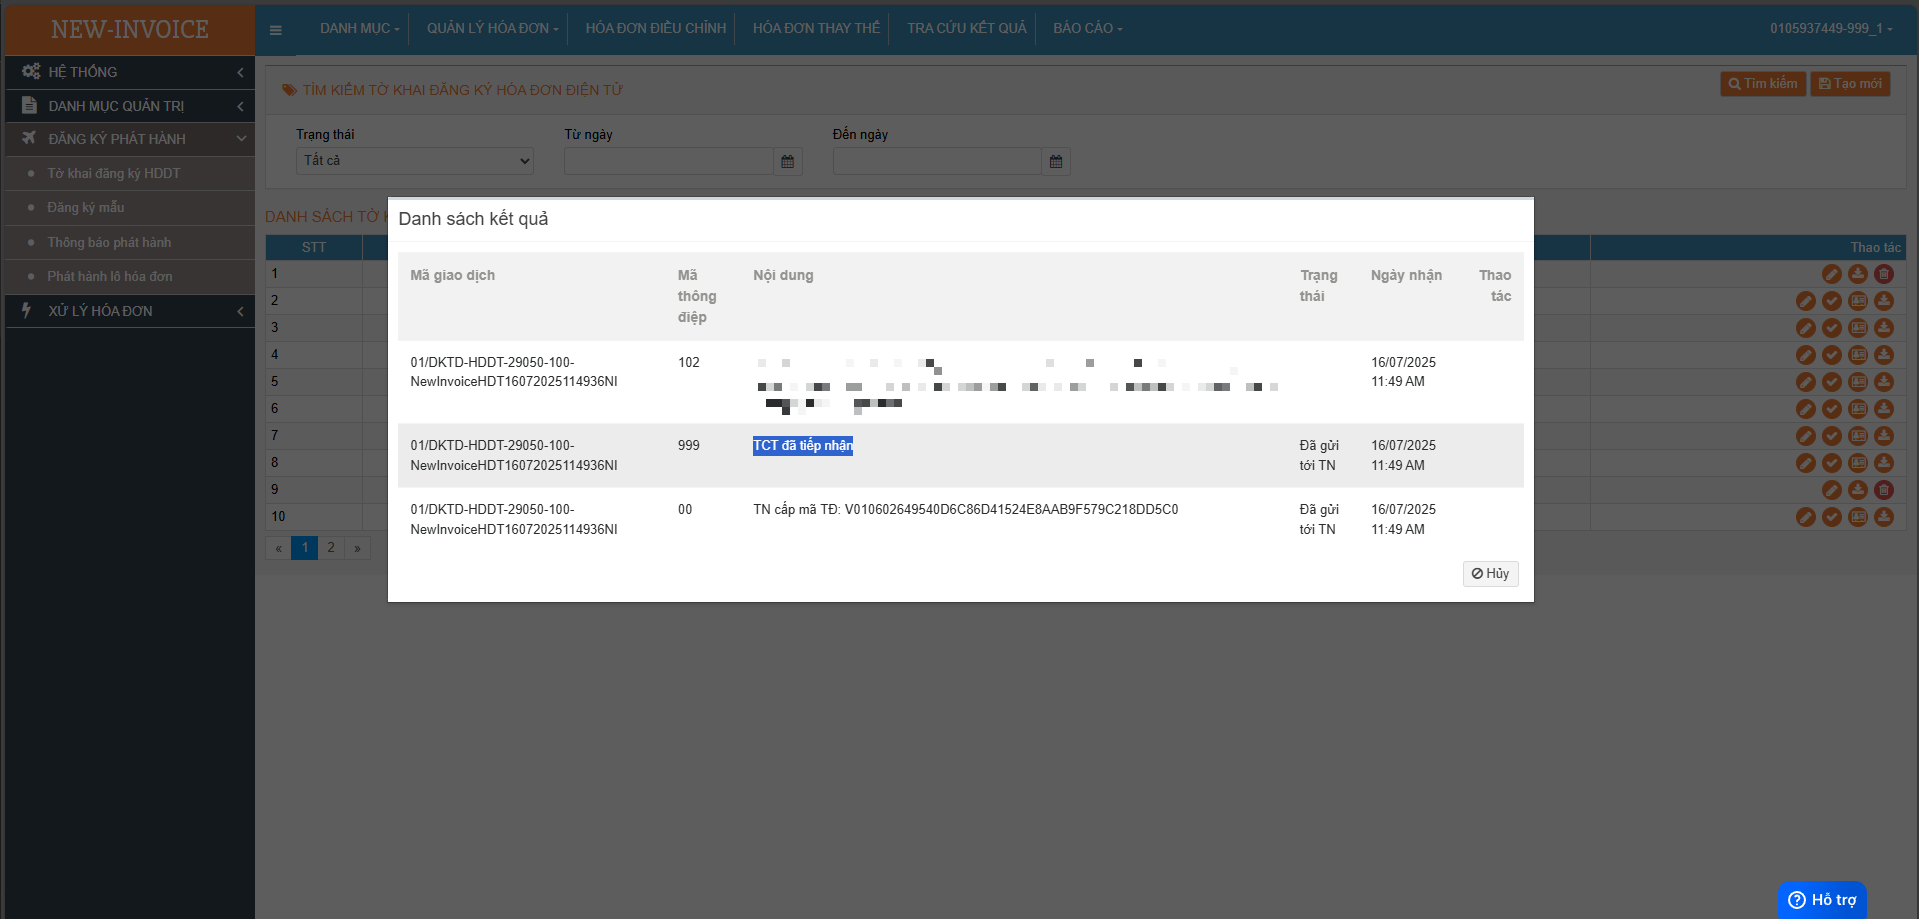The image size is (1919, 919).
Task: Click the NEW-INVOICE logo
Action: (130, 29)
